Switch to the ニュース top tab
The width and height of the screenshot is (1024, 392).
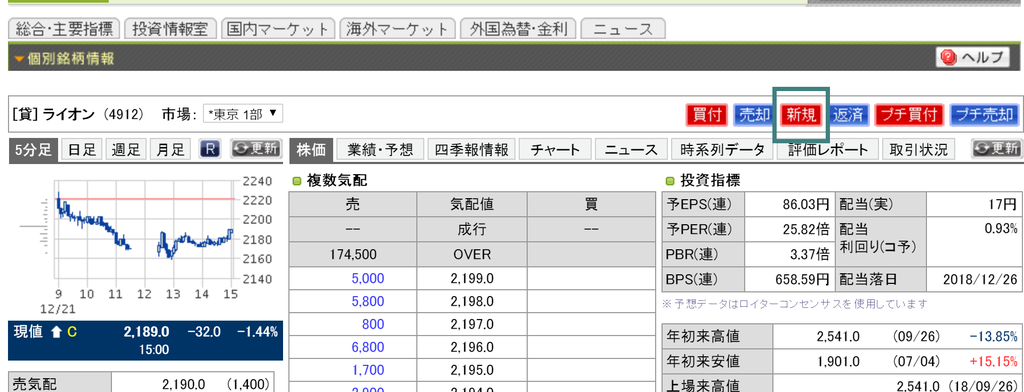(x=623, y=29)
